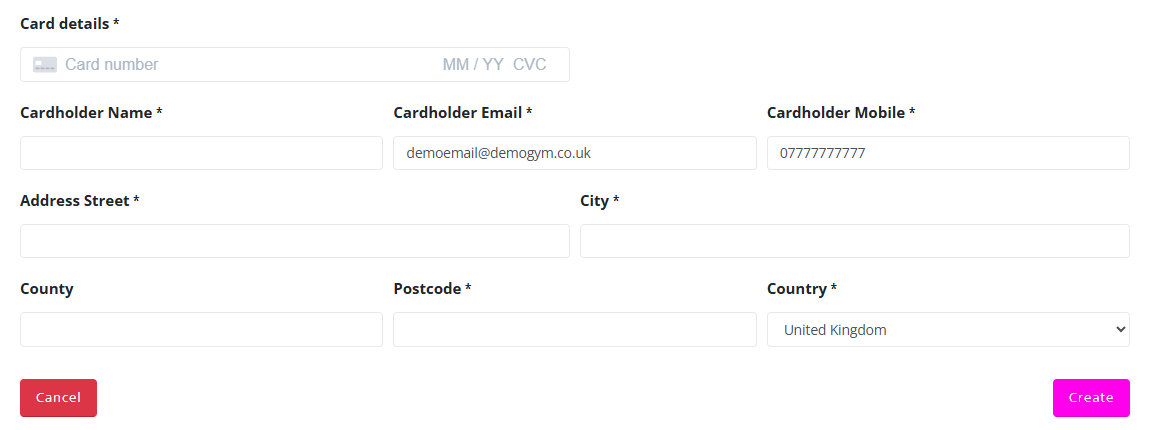
Task: Click the magenta Create button
Action: (x=1090, y=397)
